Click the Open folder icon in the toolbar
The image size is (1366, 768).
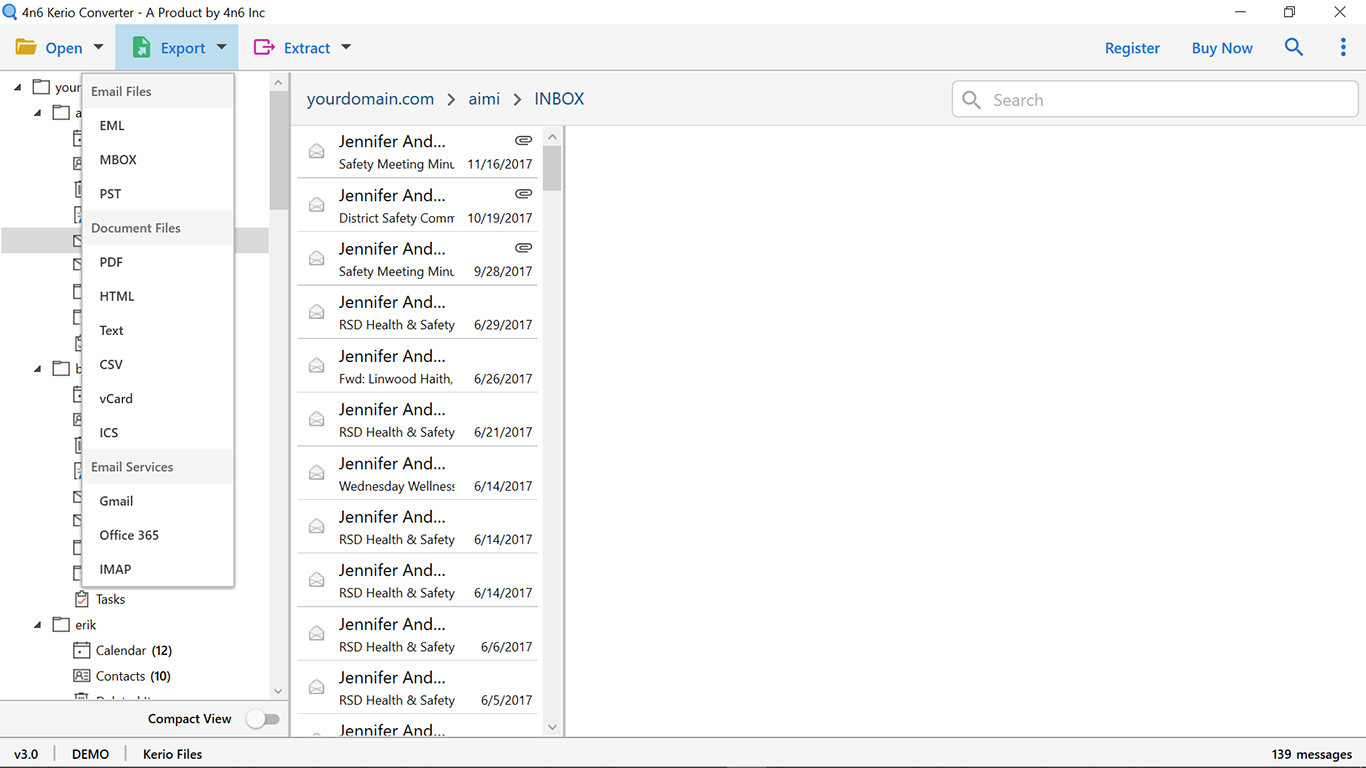(26, 47)
